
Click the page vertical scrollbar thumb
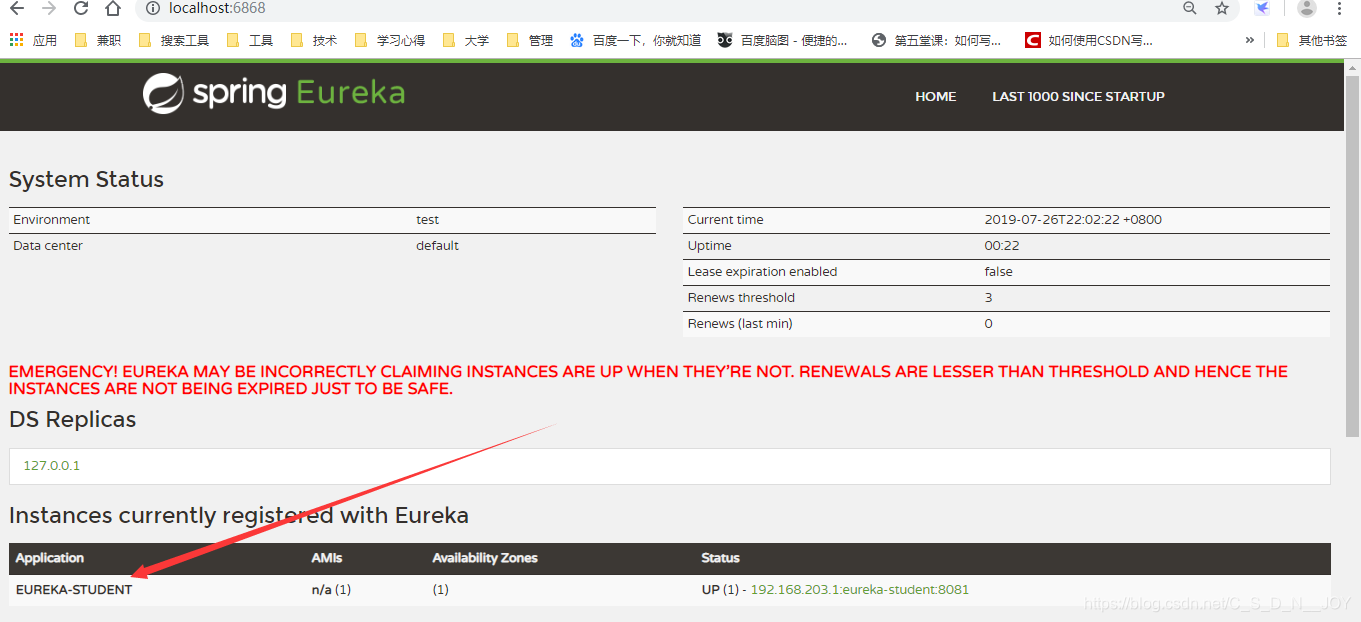1352,255
